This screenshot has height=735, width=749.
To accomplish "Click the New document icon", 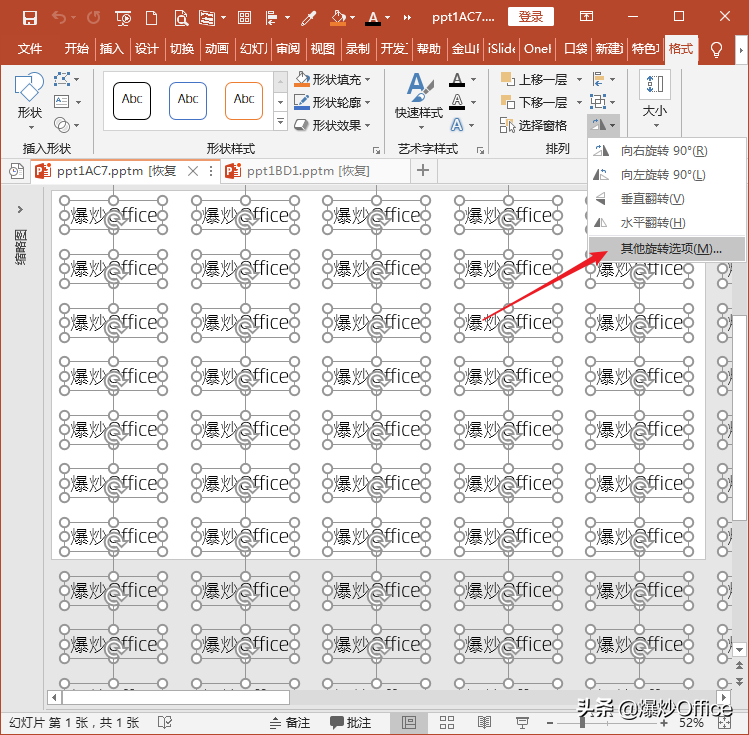I will [x=151, y=18].
